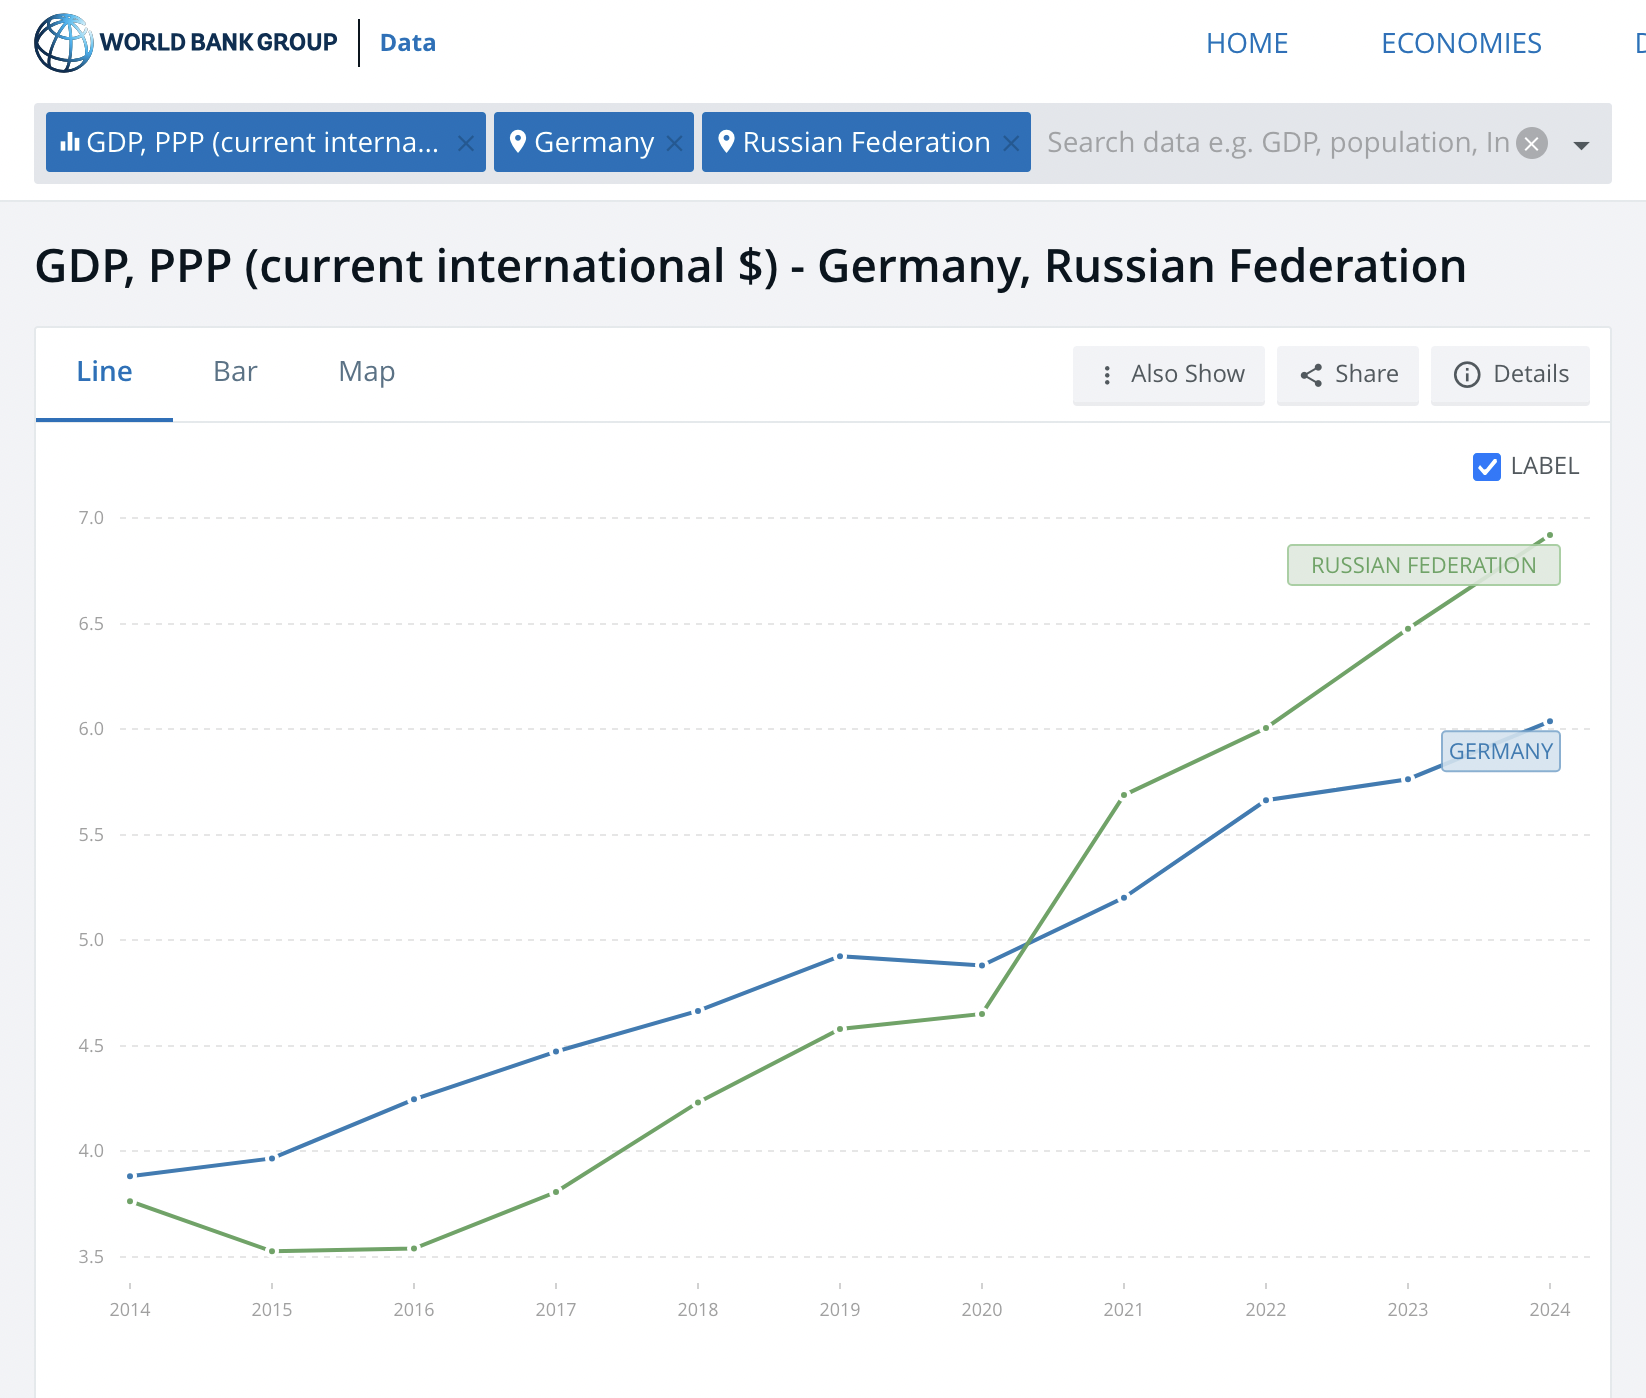Click the location pin in Russian Federation chip
The height and width of the screenshot is (1398, 1646).
tap(727, 142)
